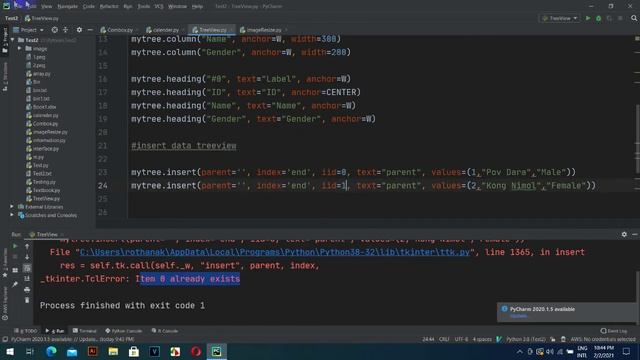
Task: Clear Run console with trash icon
Action: (27, 300)
